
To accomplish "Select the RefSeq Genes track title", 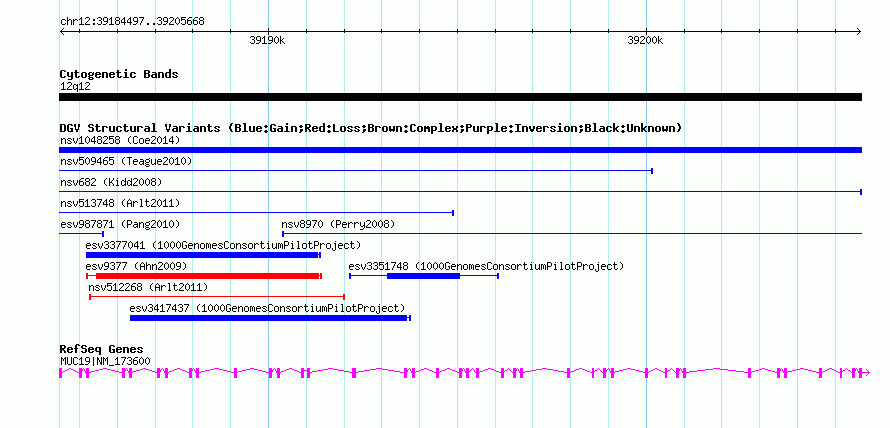I will tap(102, 349).
